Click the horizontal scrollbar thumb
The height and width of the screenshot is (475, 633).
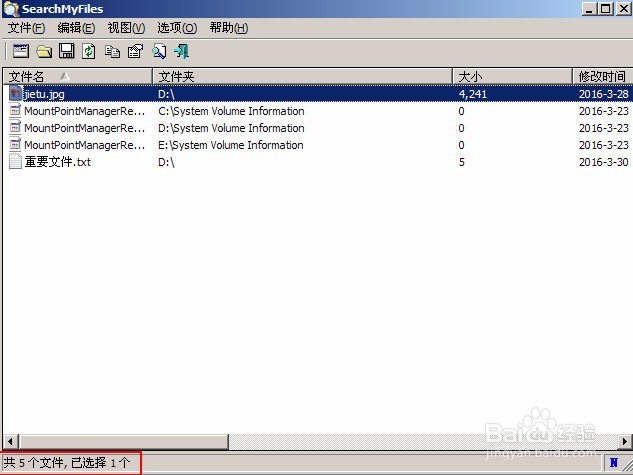[x=123, y=442]
